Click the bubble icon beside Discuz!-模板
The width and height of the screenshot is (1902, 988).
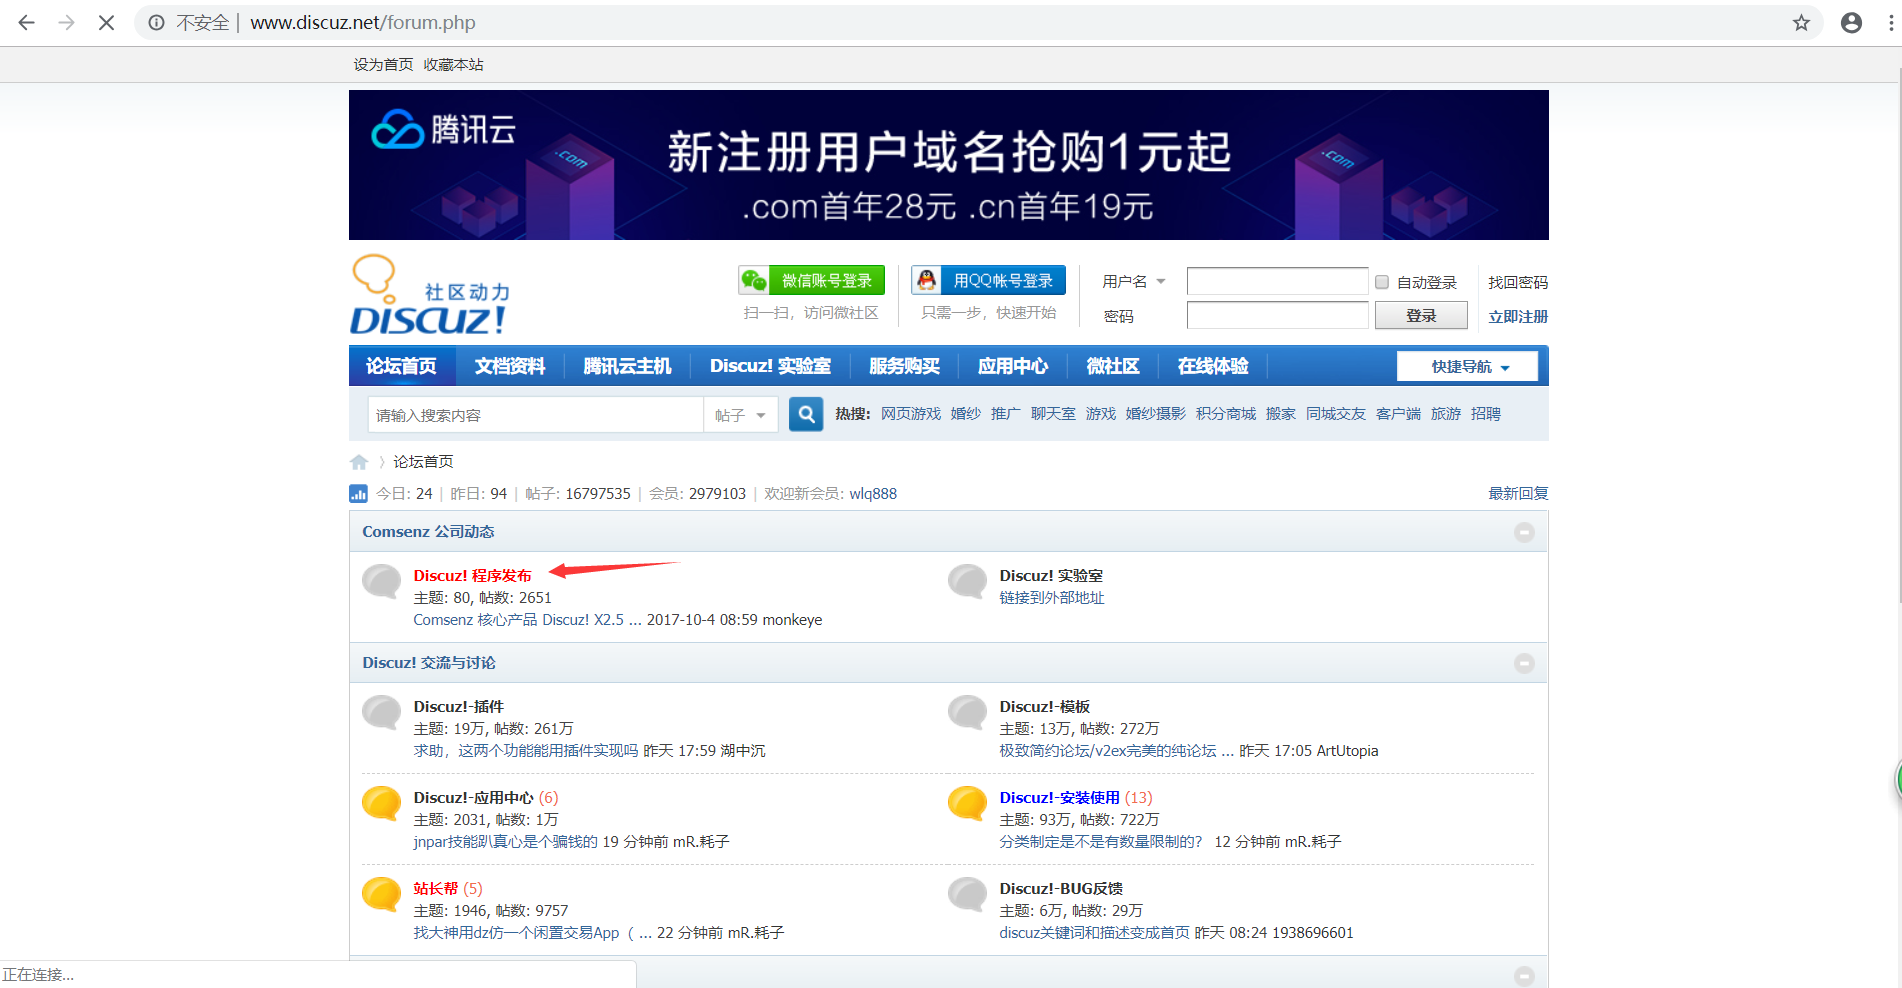pyautogui.click(x=967, y=712)
